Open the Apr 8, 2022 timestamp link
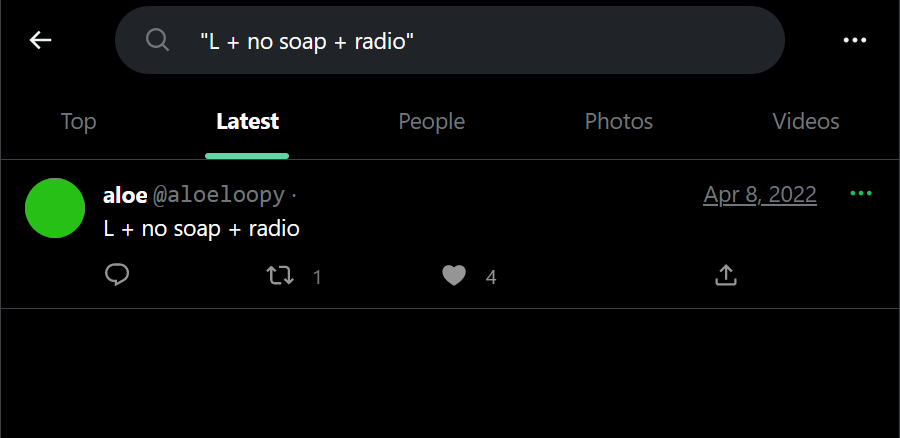This screenshot has height=438, width=900. click(x=759, y=195)
